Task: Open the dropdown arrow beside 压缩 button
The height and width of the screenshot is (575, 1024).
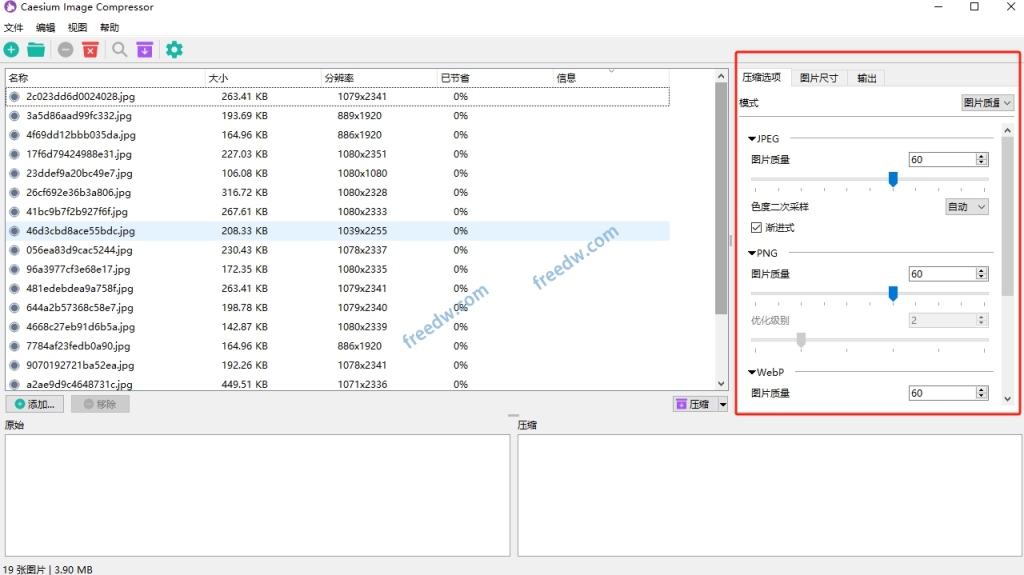Action: click(x=723, y=404)
